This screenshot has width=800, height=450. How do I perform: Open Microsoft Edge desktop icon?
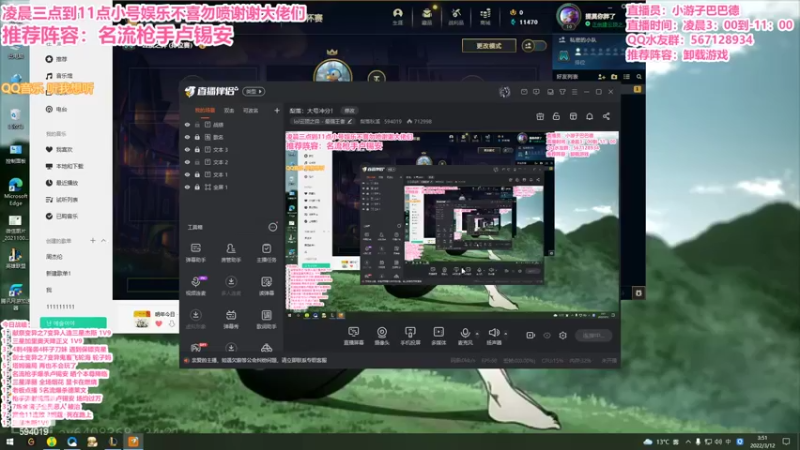click(15, 191)
